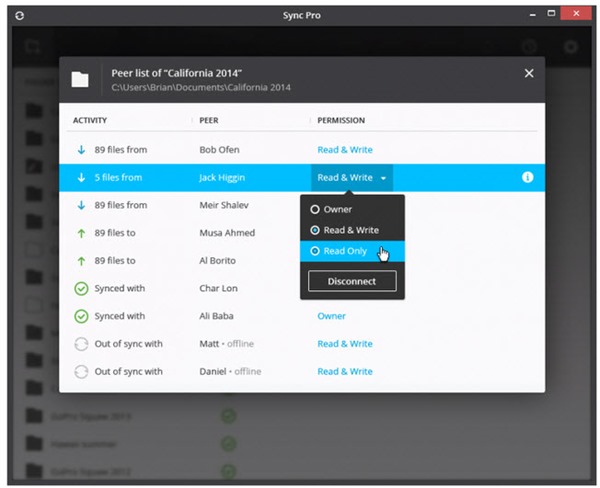The image size is (600, 488).
Task: Sort by the PERMISSION column header
Action: (341, 120)
